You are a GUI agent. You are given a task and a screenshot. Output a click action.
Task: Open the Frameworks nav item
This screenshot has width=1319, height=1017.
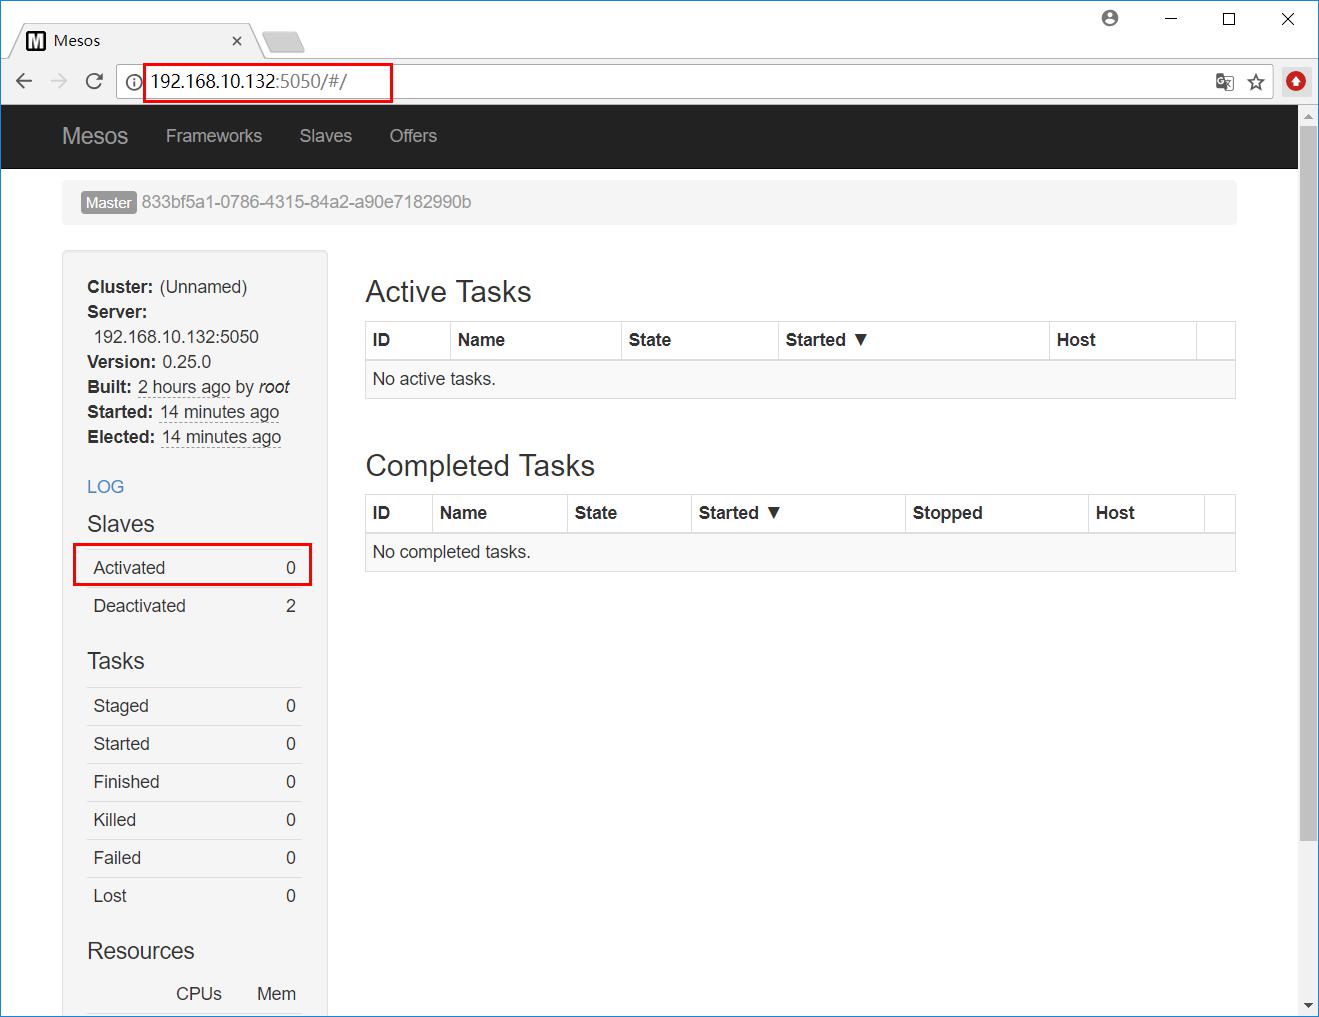[x=214, y=136]
